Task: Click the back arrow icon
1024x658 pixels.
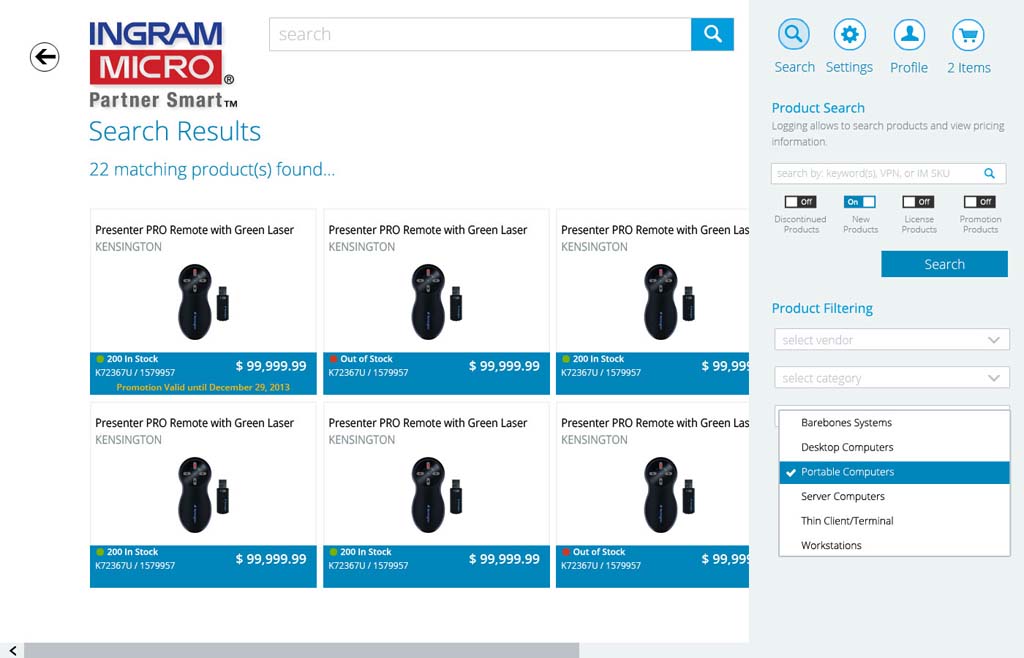Action: coord(44,57)
